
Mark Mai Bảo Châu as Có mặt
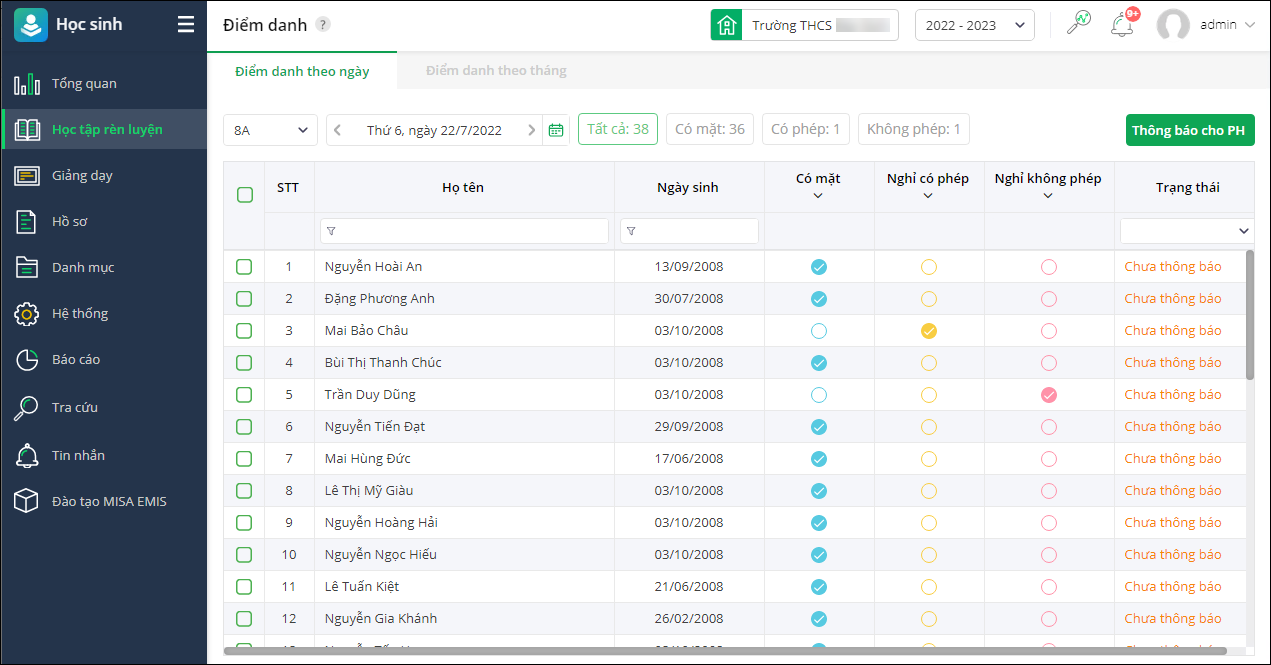tap(819, 331)
